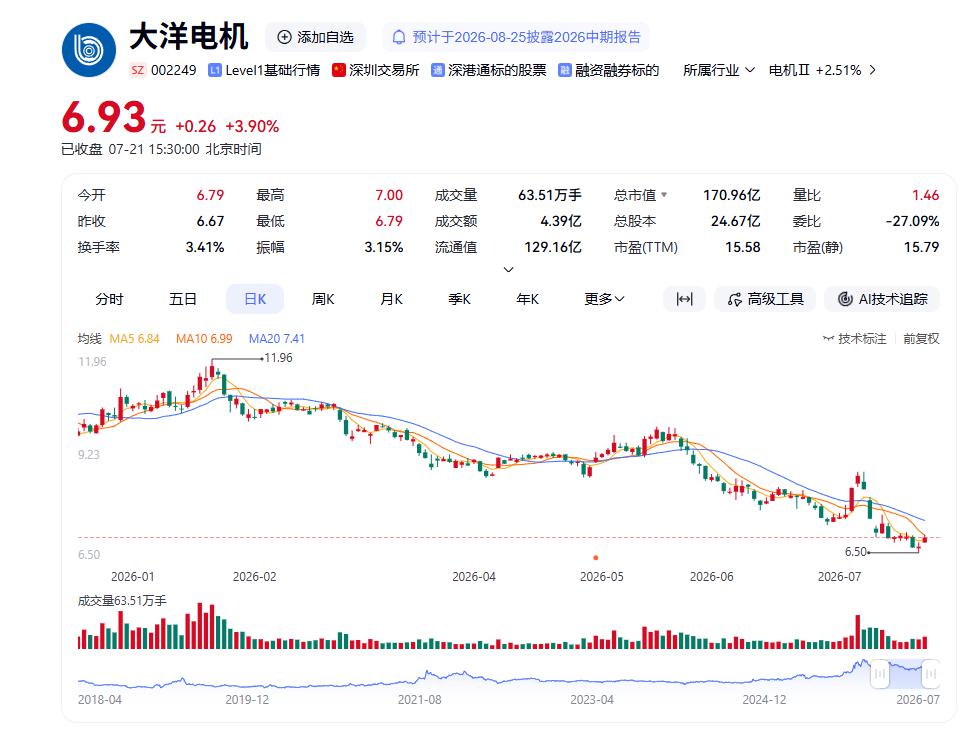The image size is (969, 735).
Task: Open the 2026中期报告 disclosure reminder
Action: coord(516,37)
